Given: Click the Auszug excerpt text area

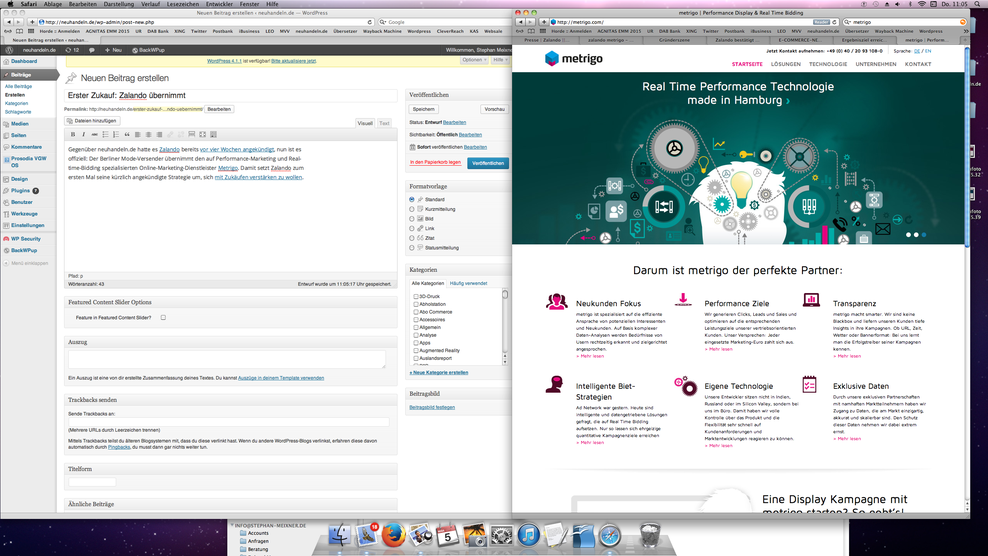Looking at the screenshot, I should click(227, 359).
